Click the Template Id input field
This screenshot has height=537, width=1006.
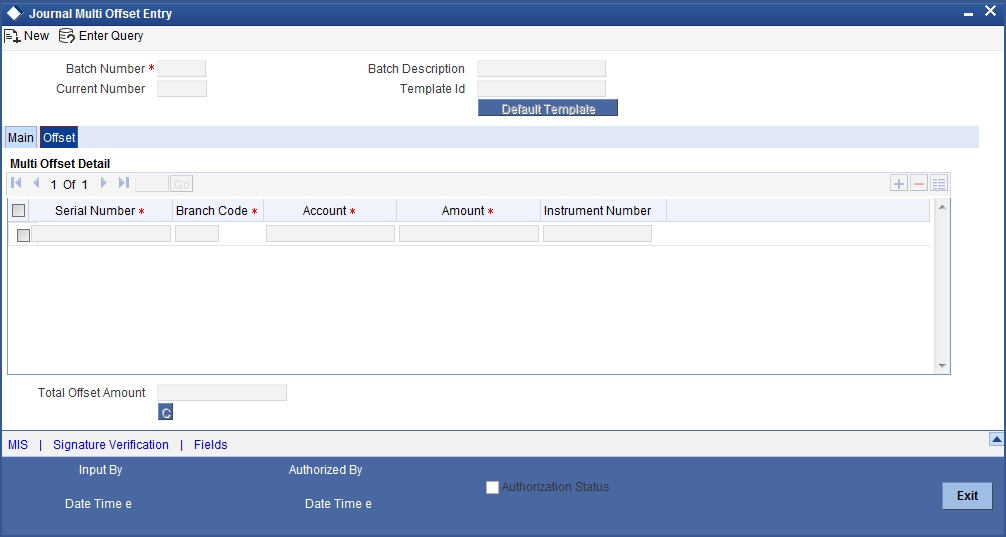tap(541, 89)
